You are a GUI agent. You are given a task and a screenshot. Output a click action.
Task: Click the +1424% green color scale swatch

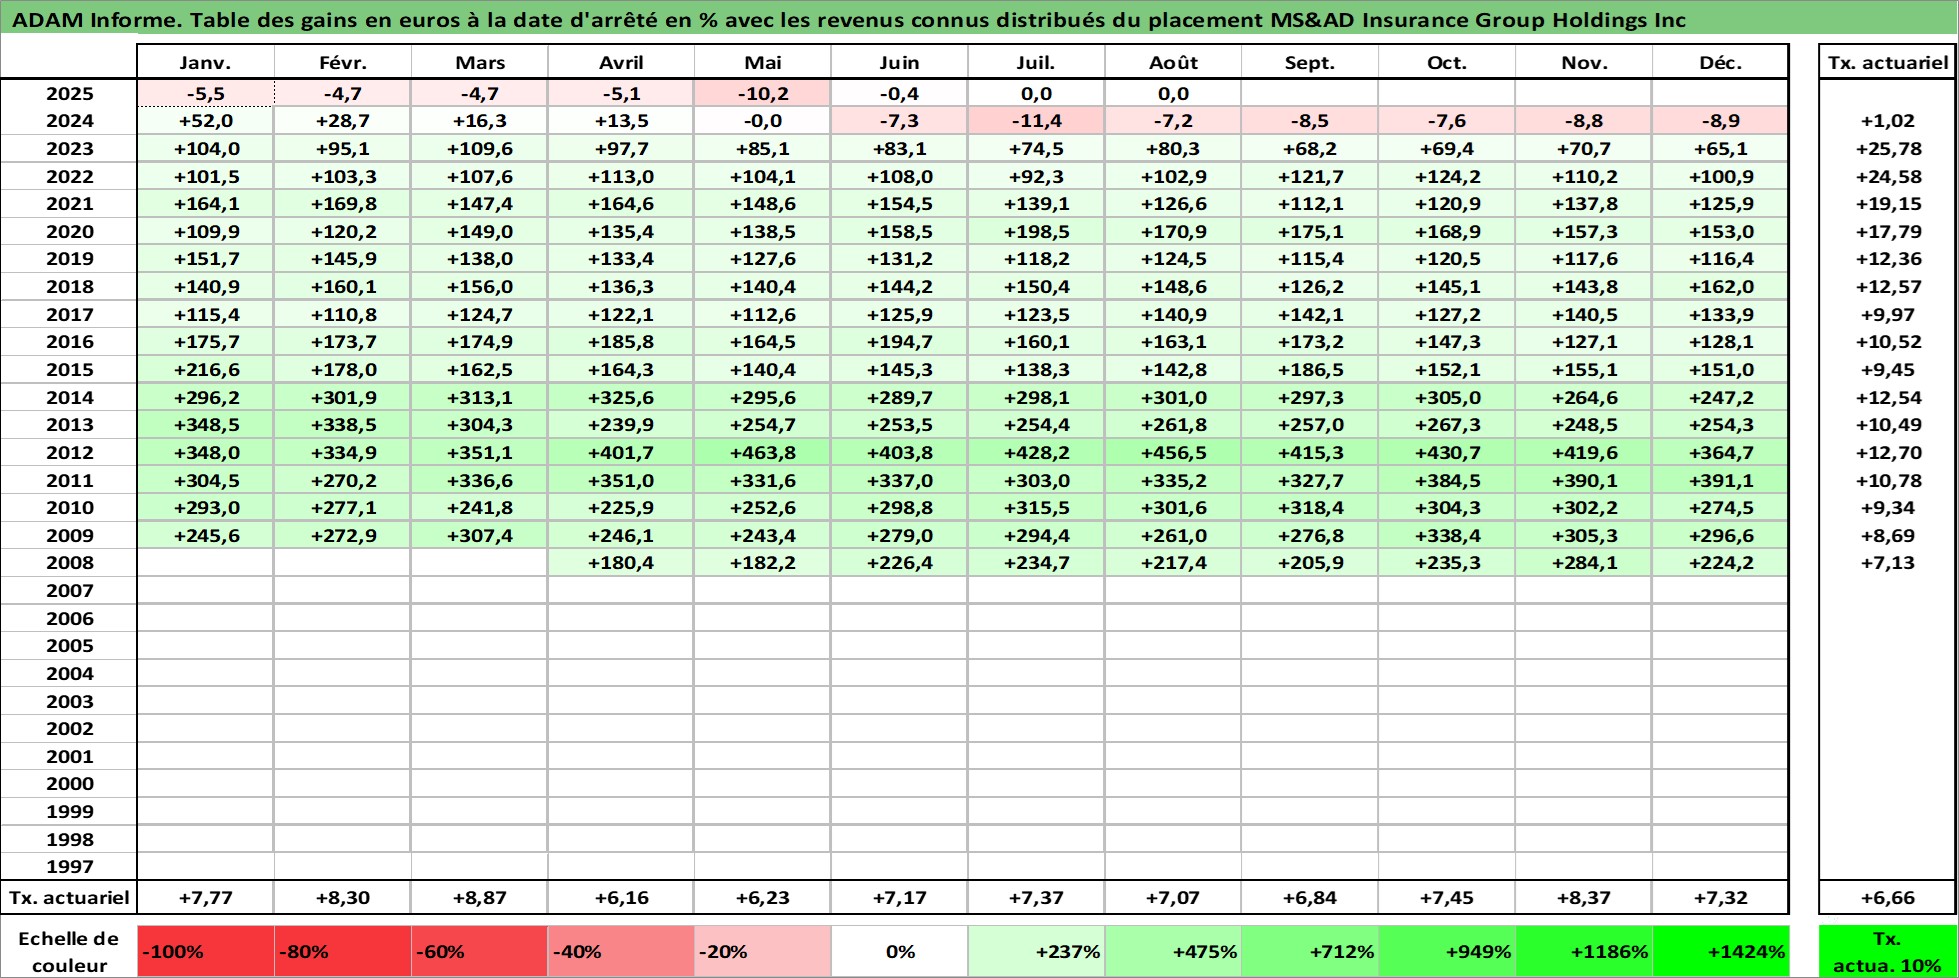pos(1720,952)
